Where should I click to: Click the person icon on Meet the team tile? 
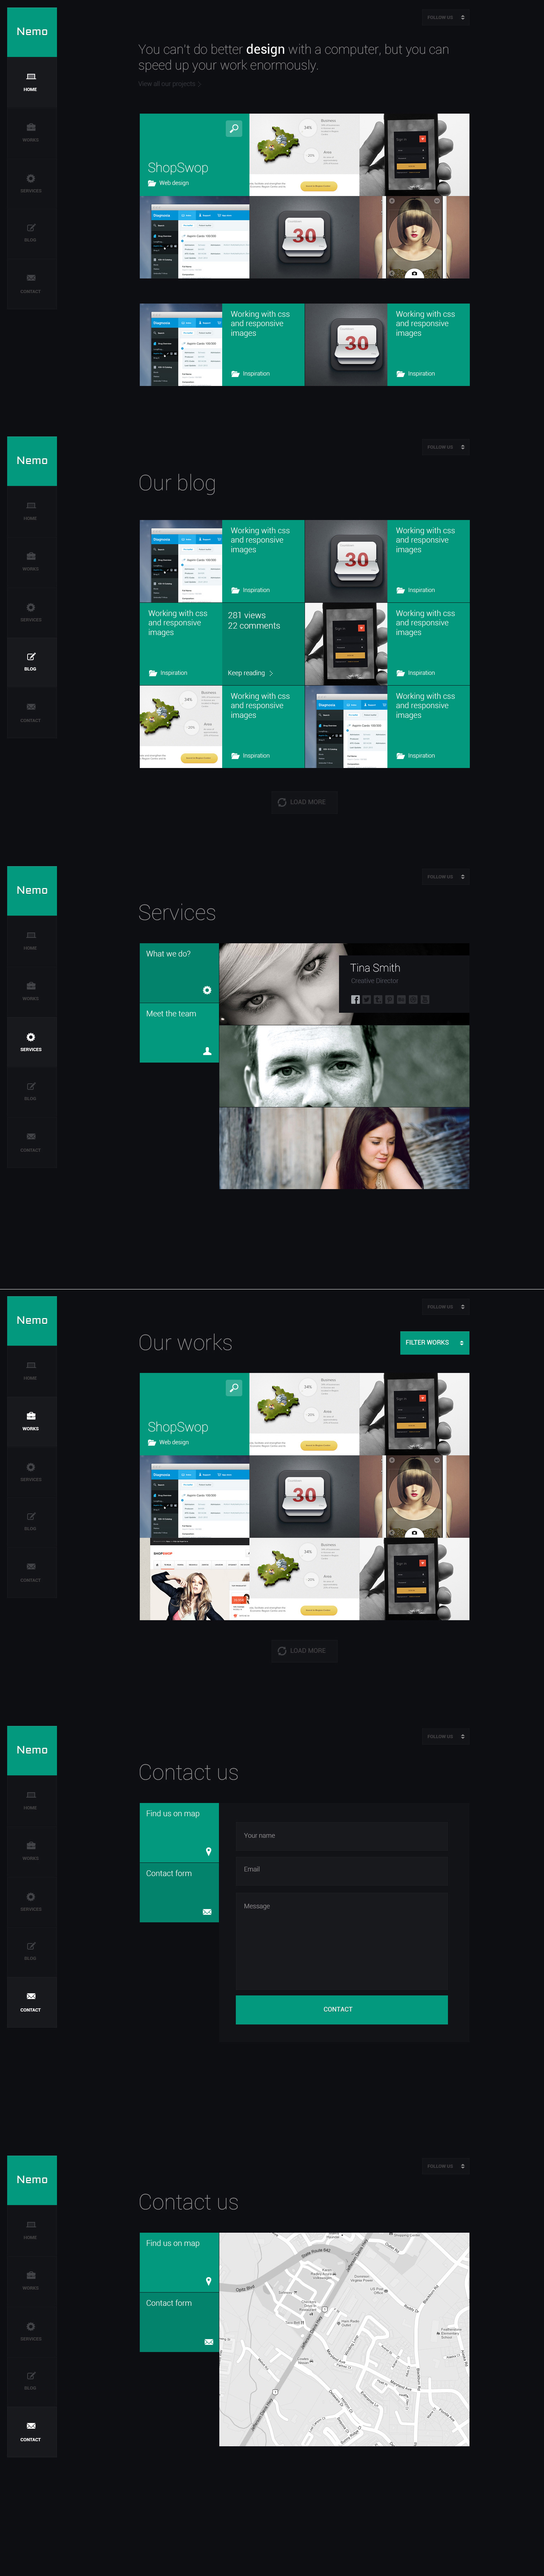(x=207, y=1051)
